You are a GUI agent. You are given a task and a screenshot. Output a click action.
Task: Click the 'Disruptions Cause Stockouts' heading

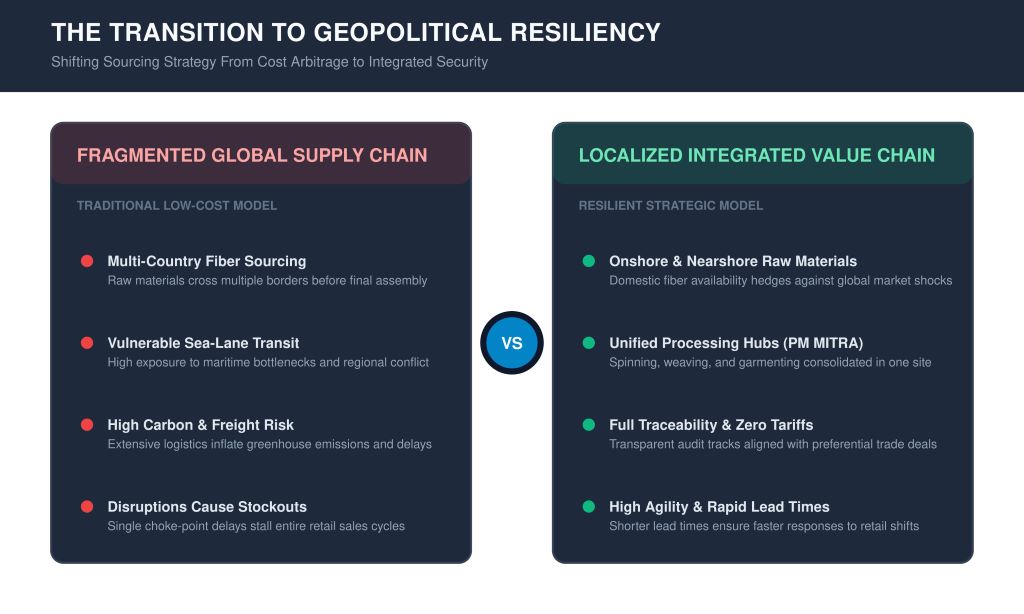(x=207, y=507)
